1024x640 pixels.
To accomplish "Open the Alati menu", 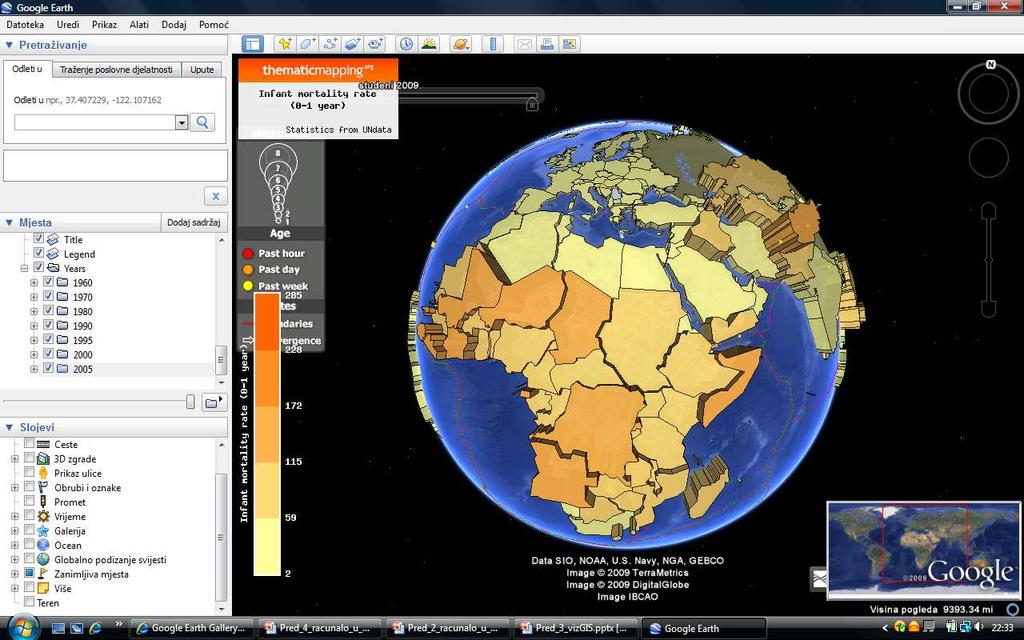I will (x=139, y=24).
